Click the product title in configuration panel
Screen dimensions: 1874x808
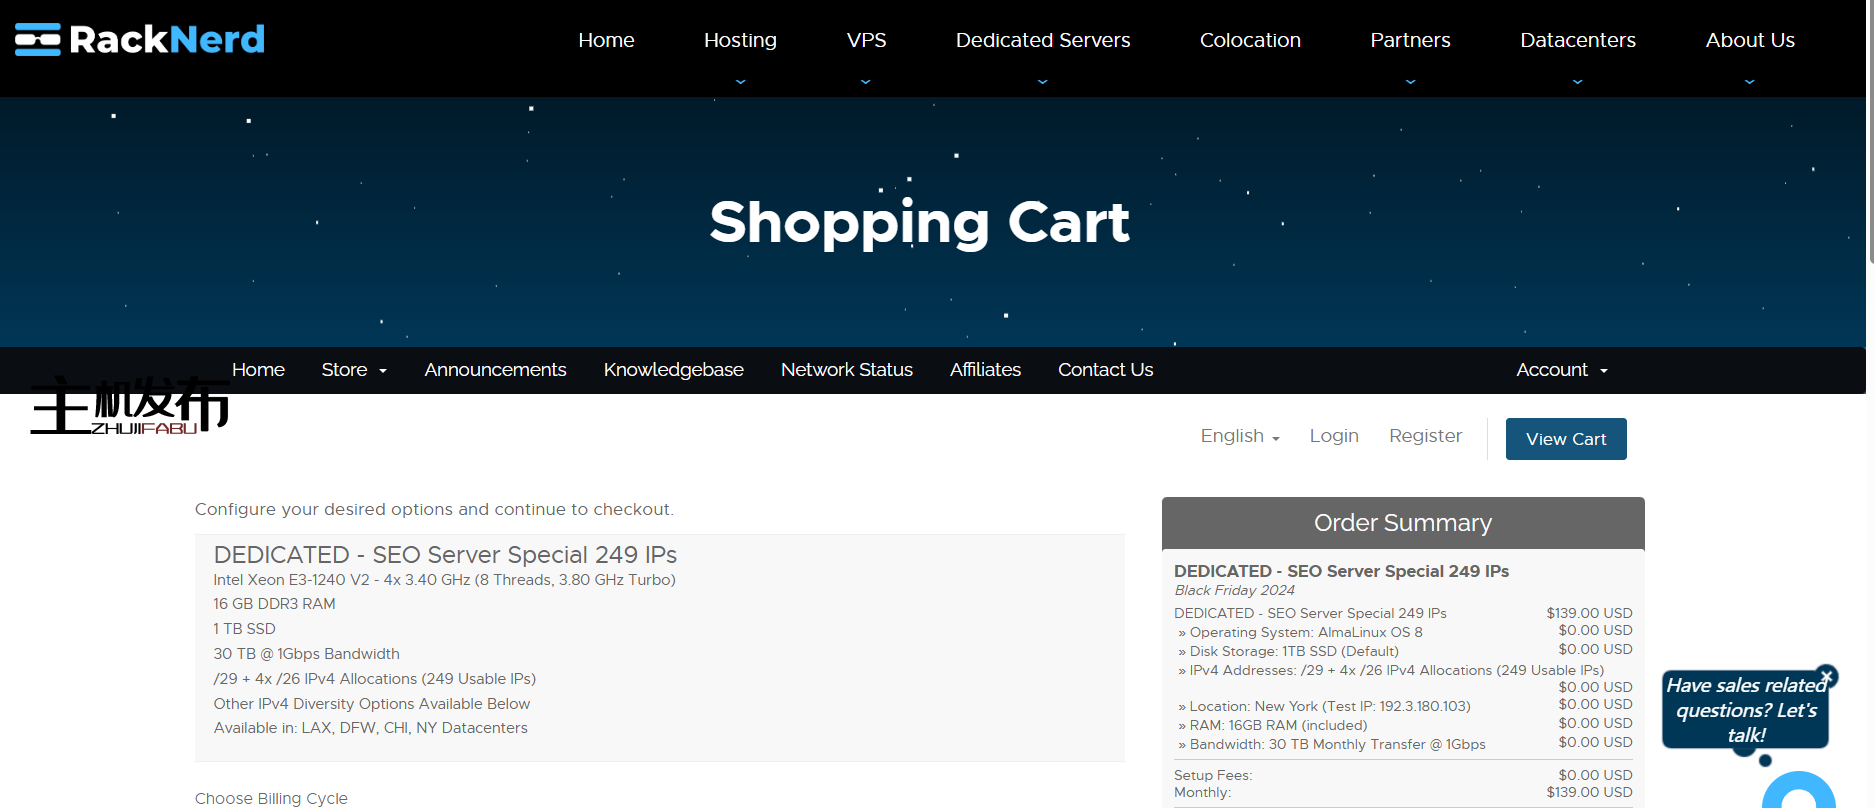tap(445, 555)
